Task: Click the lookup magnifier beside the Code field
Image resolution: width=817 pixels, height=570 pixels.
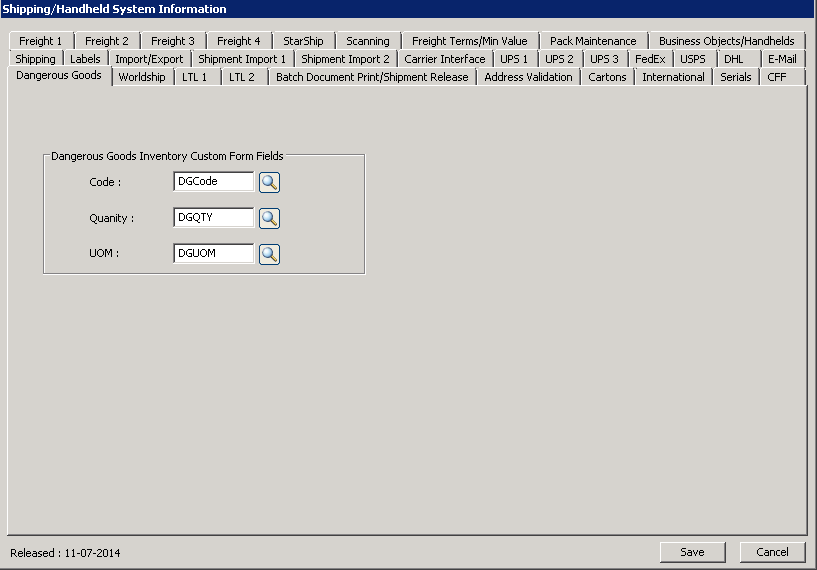Action: click(269, 182)
